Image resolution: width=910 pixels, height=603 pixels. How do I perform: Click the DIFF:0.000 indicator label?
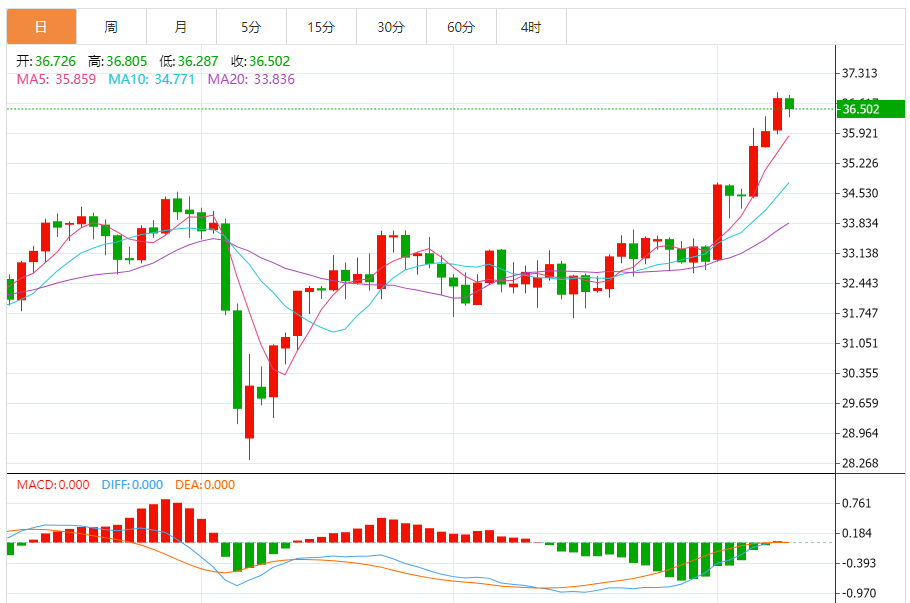(x=132, y=485)
